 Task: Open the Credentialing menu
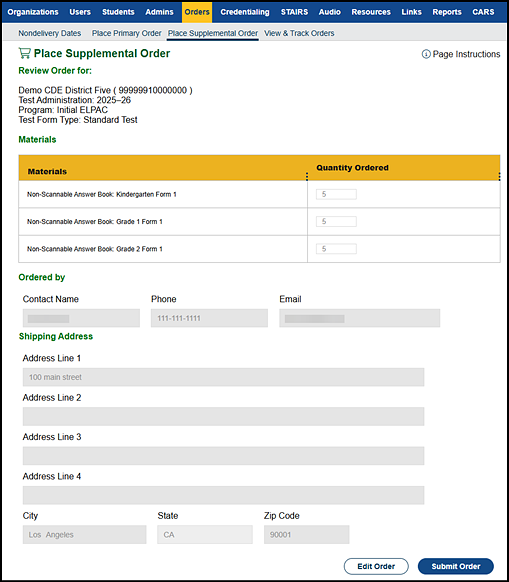click(x=245, y=12)
